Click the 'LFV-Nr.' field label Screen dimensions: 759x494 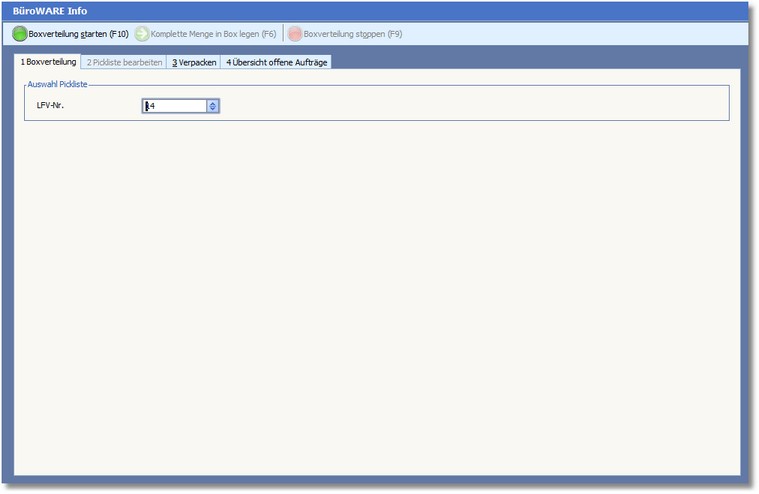[x=51, y=105]
